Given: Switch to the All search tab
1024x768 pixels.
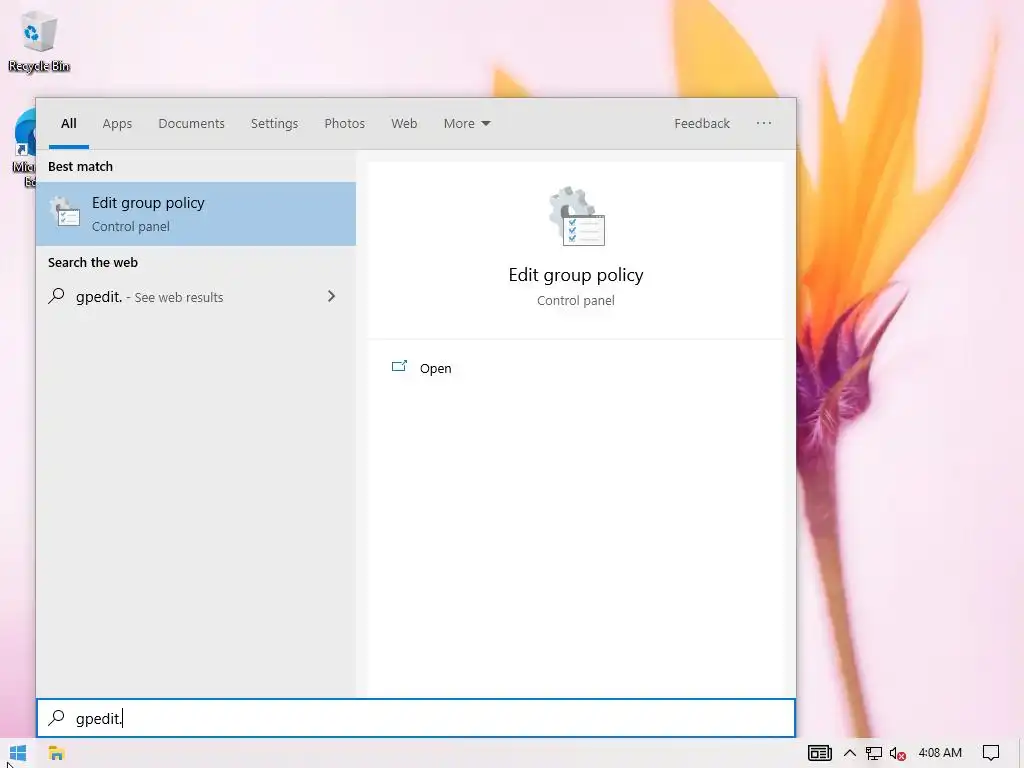Looking at the screenshot, I should coord(69,123).
